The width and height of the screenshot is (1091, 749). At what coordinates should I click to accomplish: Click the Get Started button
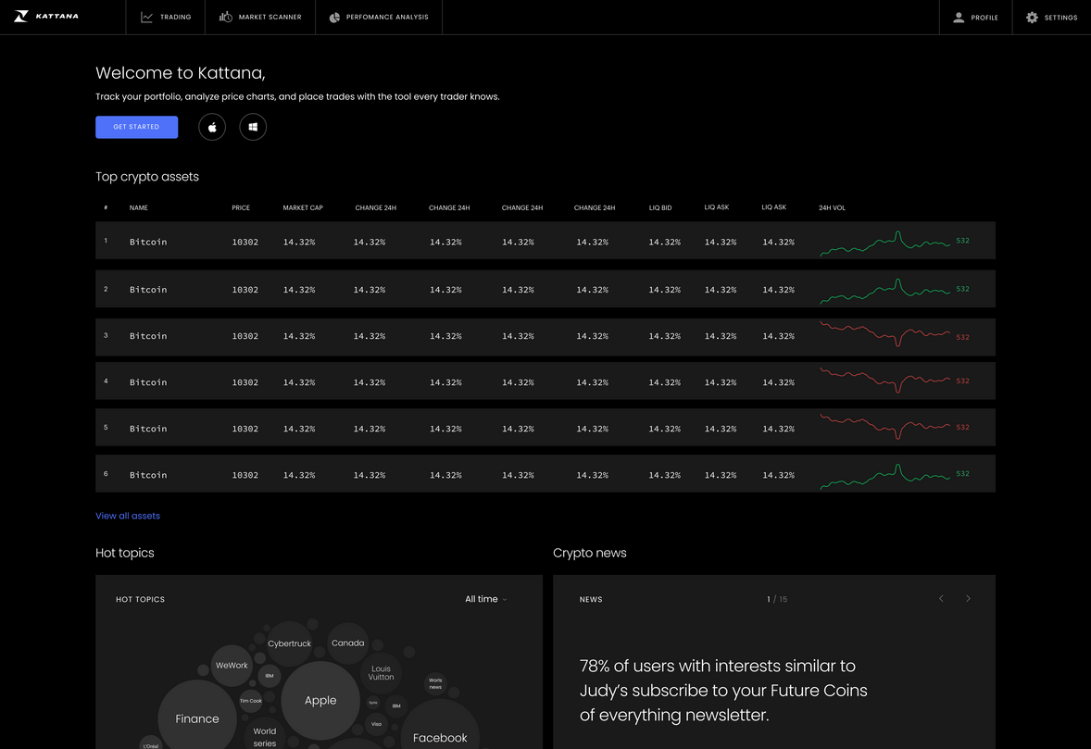click(x=136, y=127)
